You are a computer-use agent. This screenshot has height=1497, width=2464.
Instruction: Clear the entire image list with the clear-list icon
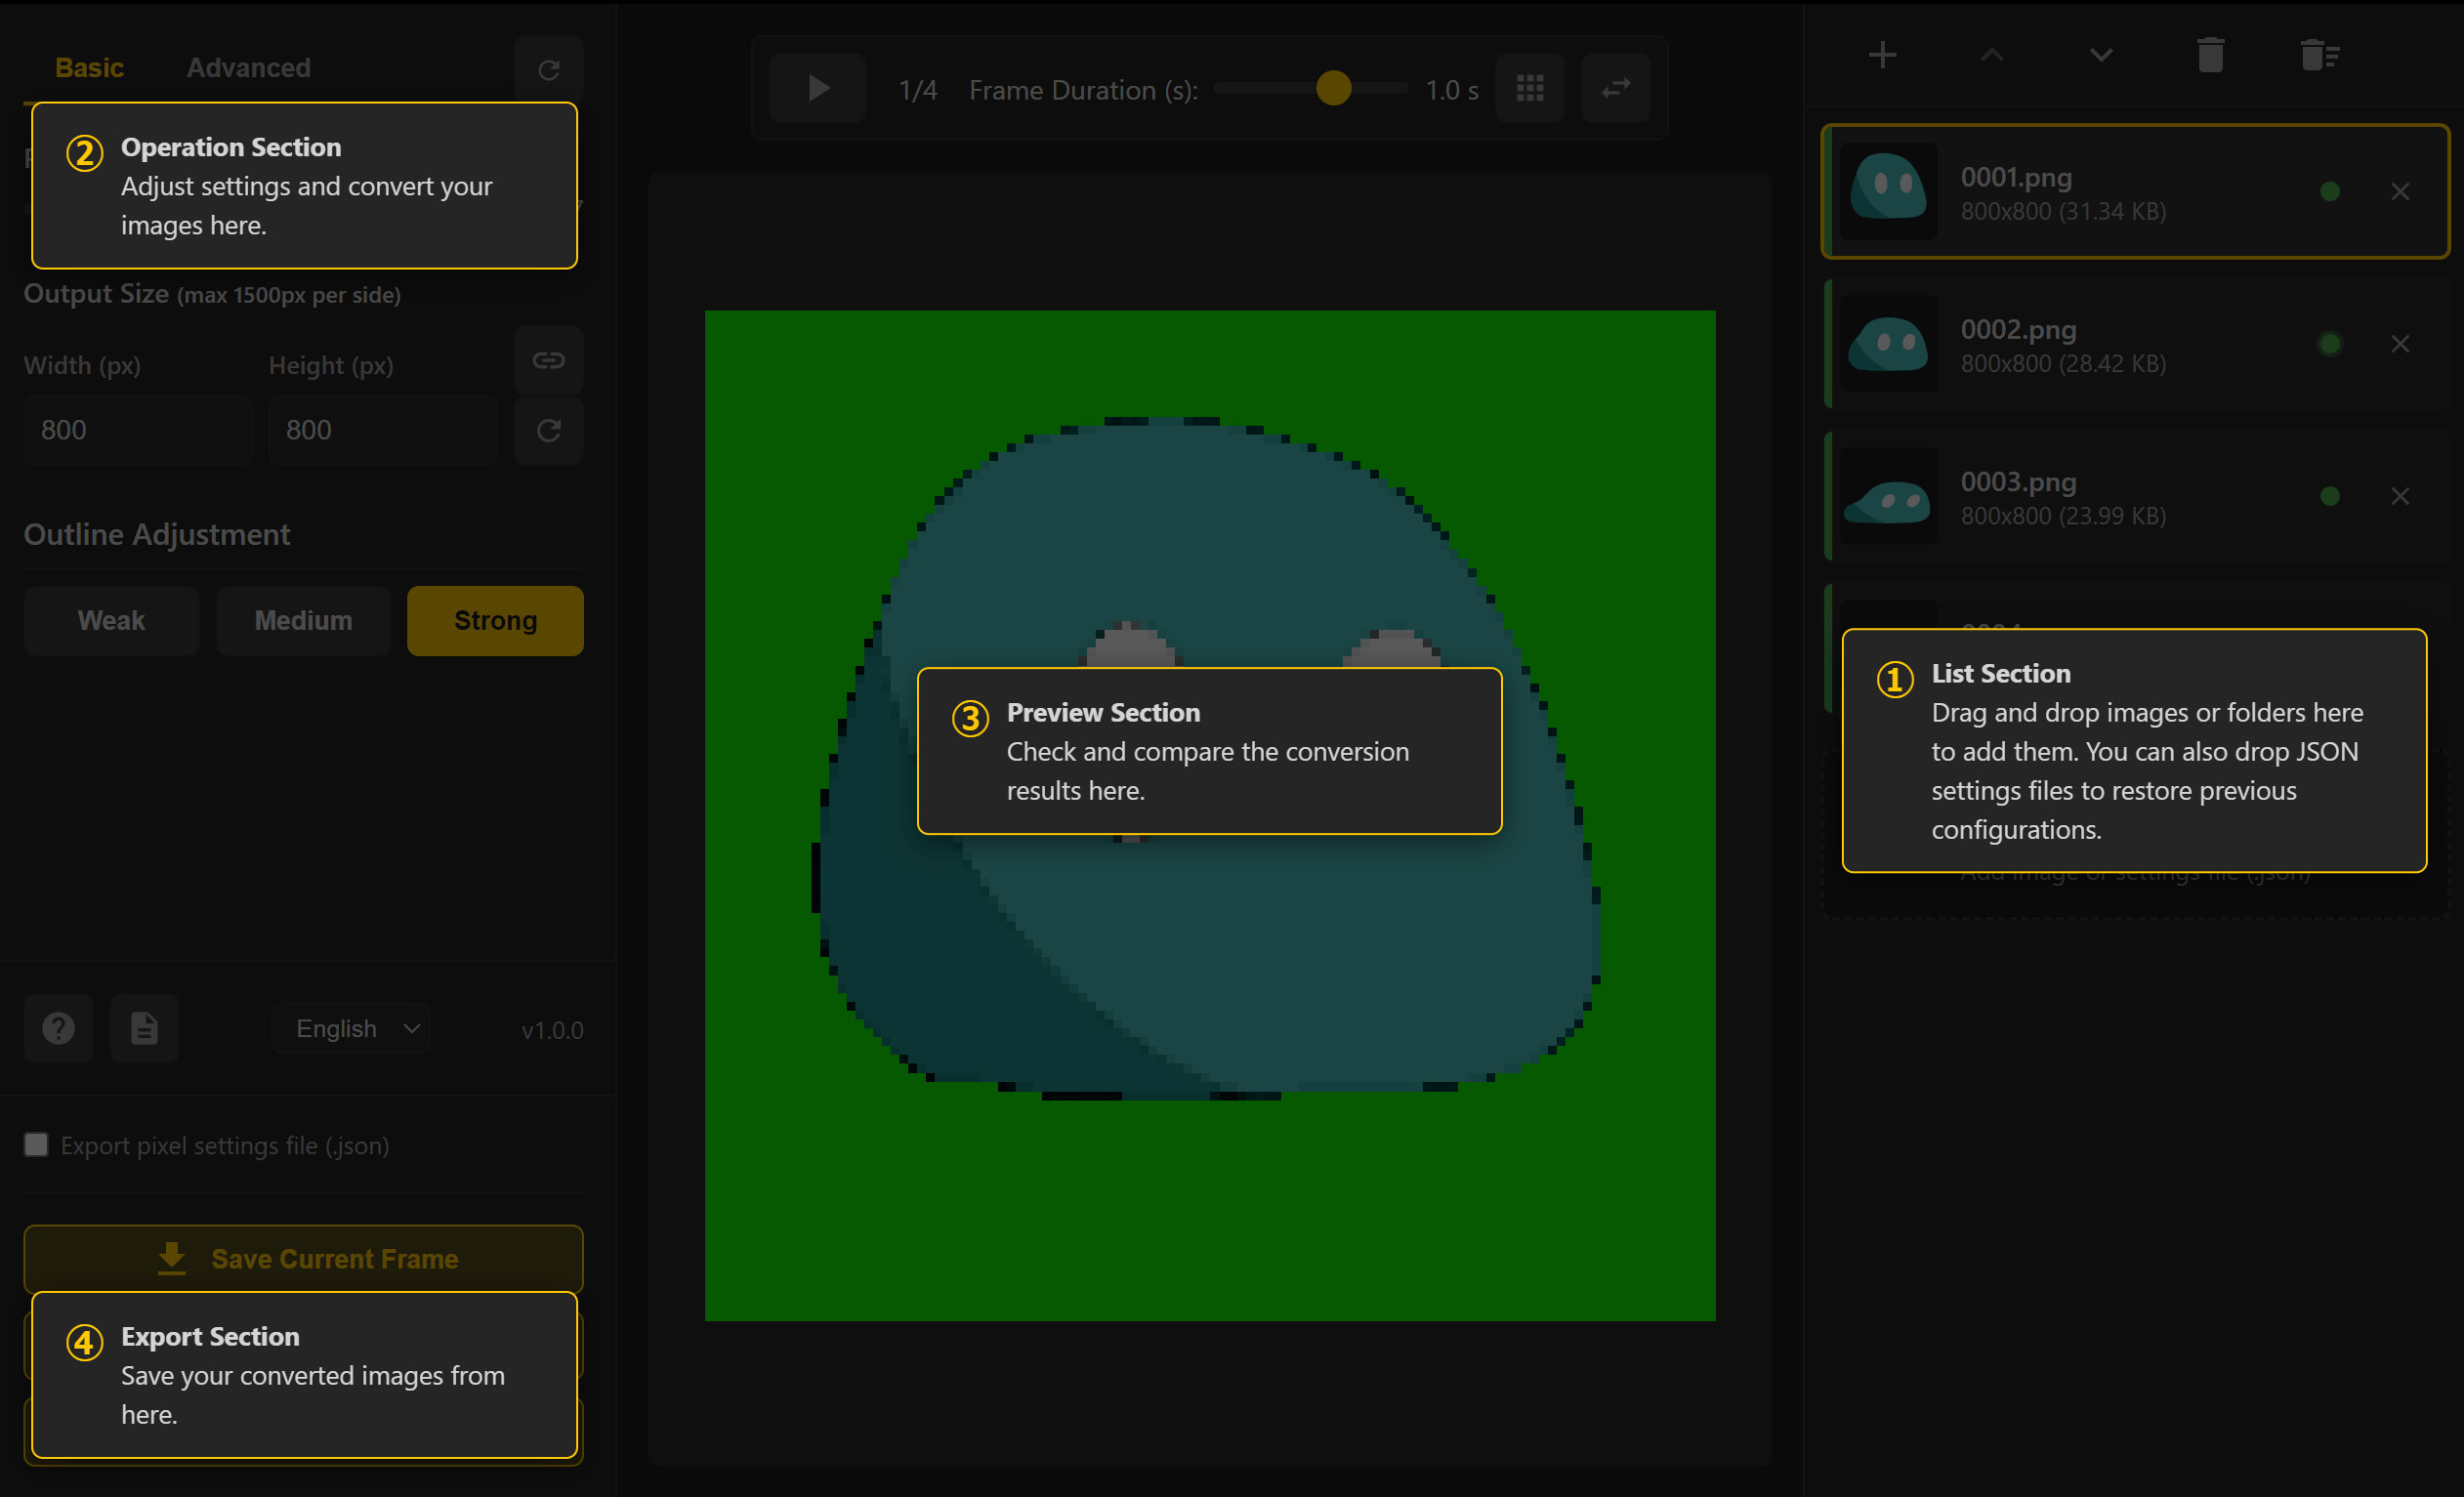tap(2320, 55)
